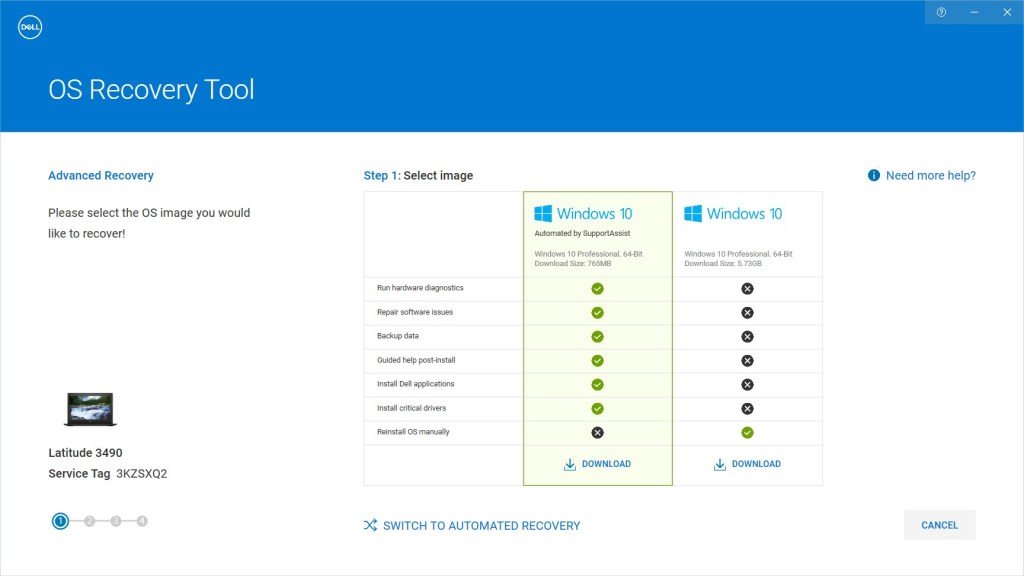Open the Need more help link
1024x576 pixels.
pyautogui.click(x=930, y=175)
